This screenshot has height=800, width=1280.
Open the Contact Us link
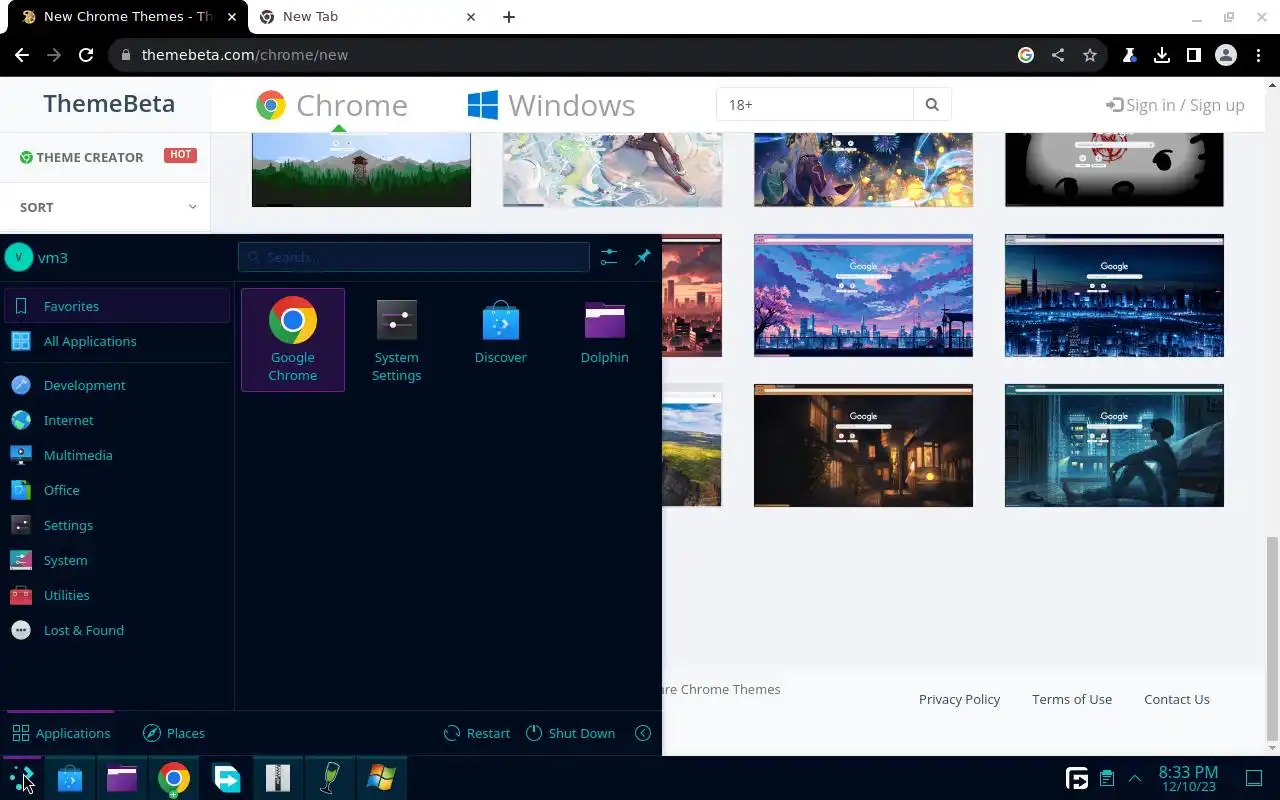point(1177,699)
